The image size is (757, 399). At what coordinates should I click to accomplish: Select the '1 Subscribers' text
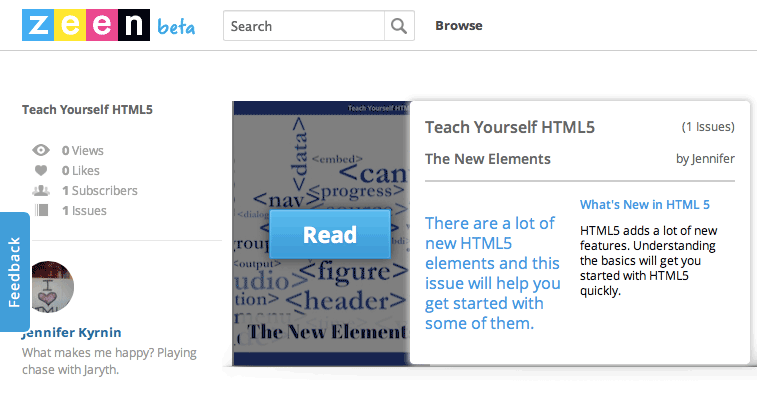[x=100, y=191]
